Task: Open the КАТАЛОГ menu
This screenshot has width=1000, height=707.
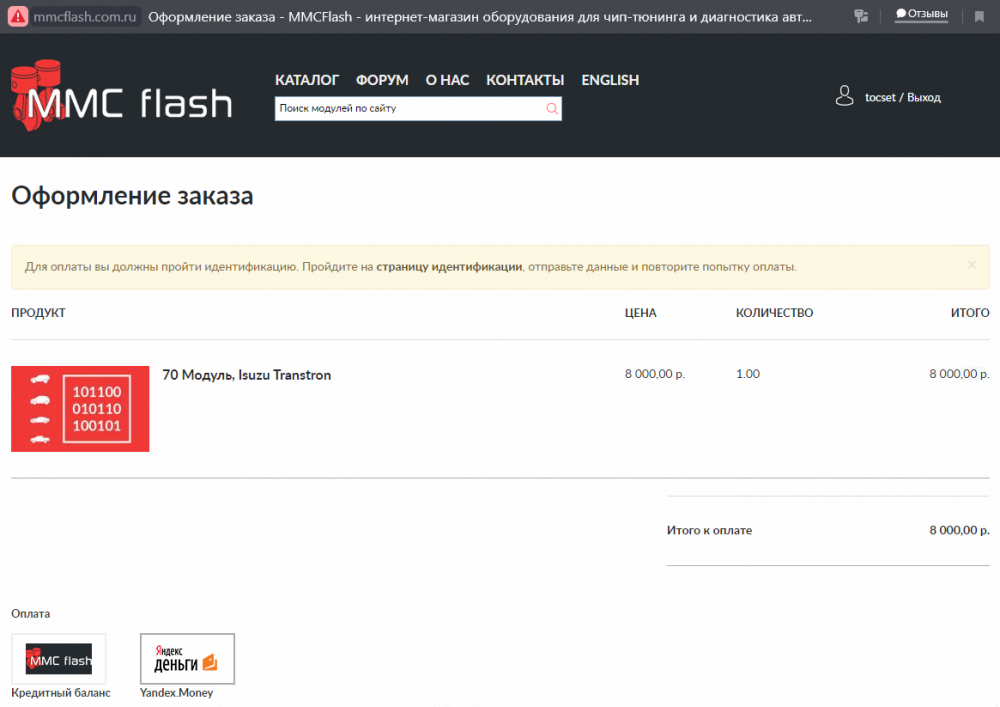Action: point(307,80)
